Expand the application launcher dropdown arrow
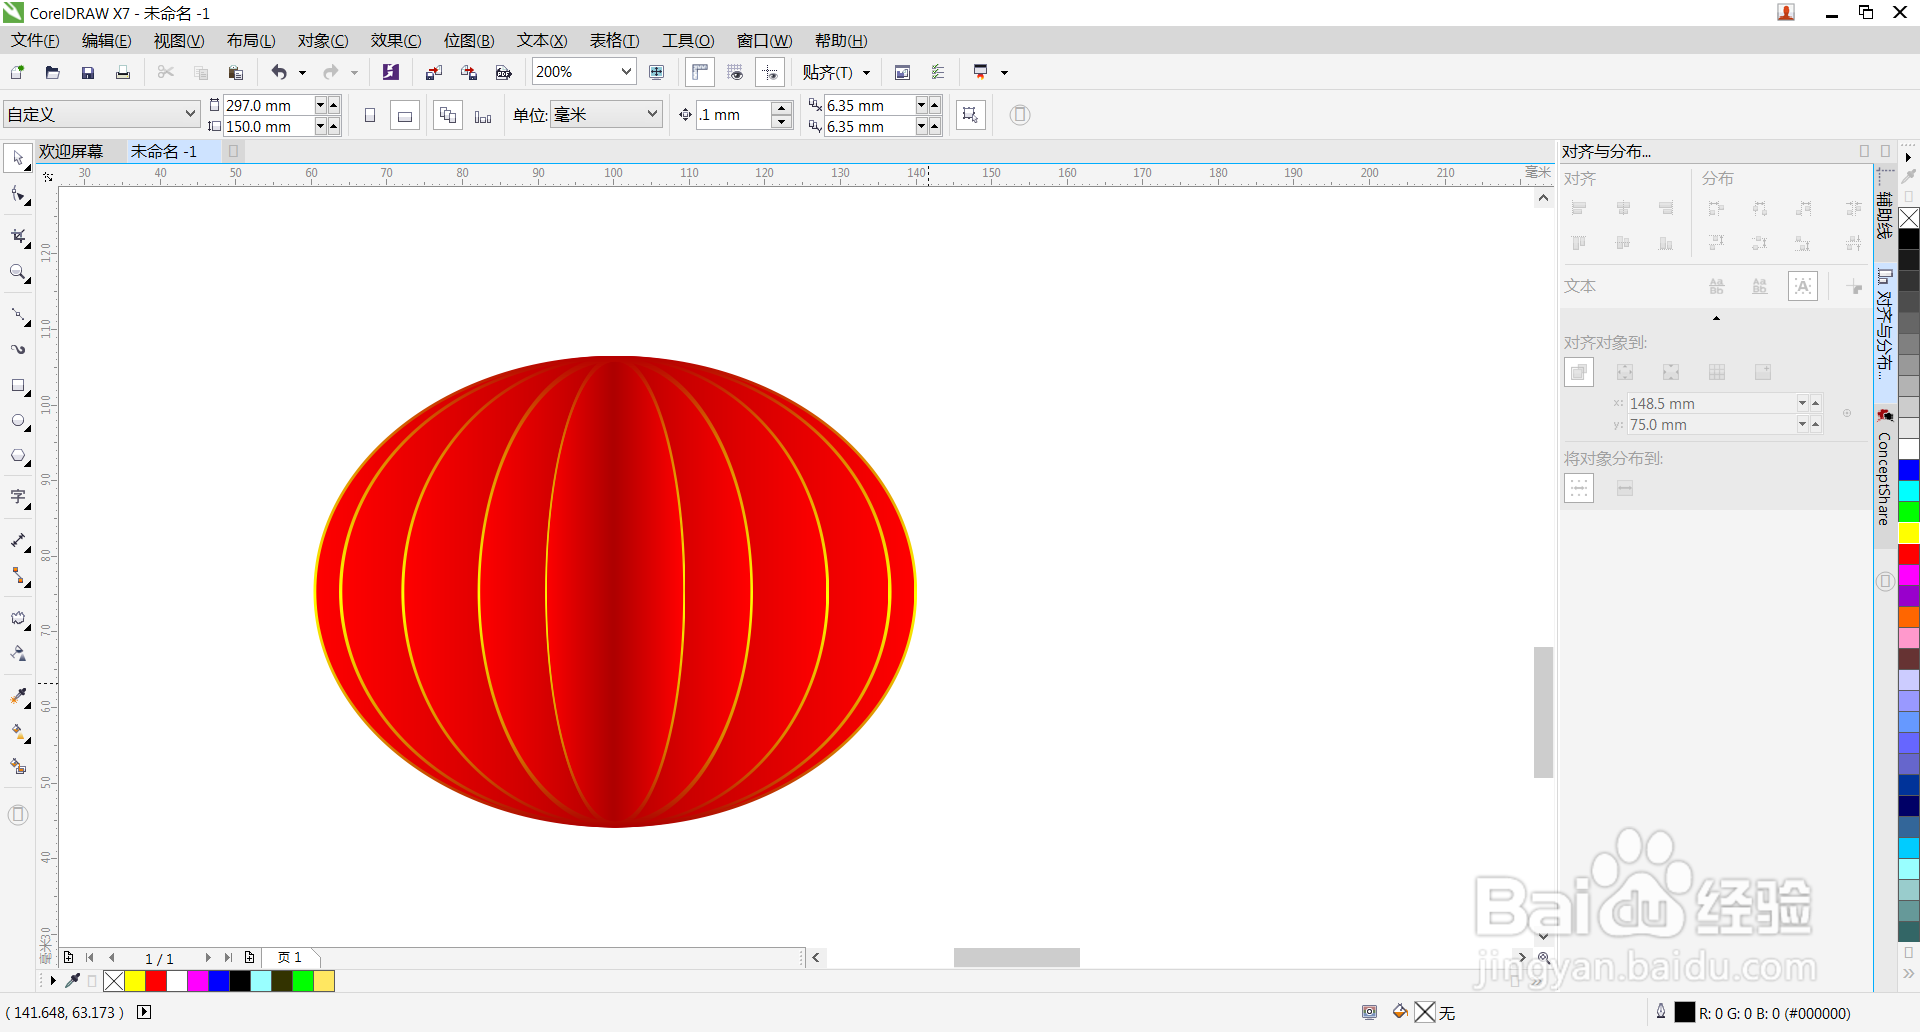1920x1032 pixels. (1004, 72)
